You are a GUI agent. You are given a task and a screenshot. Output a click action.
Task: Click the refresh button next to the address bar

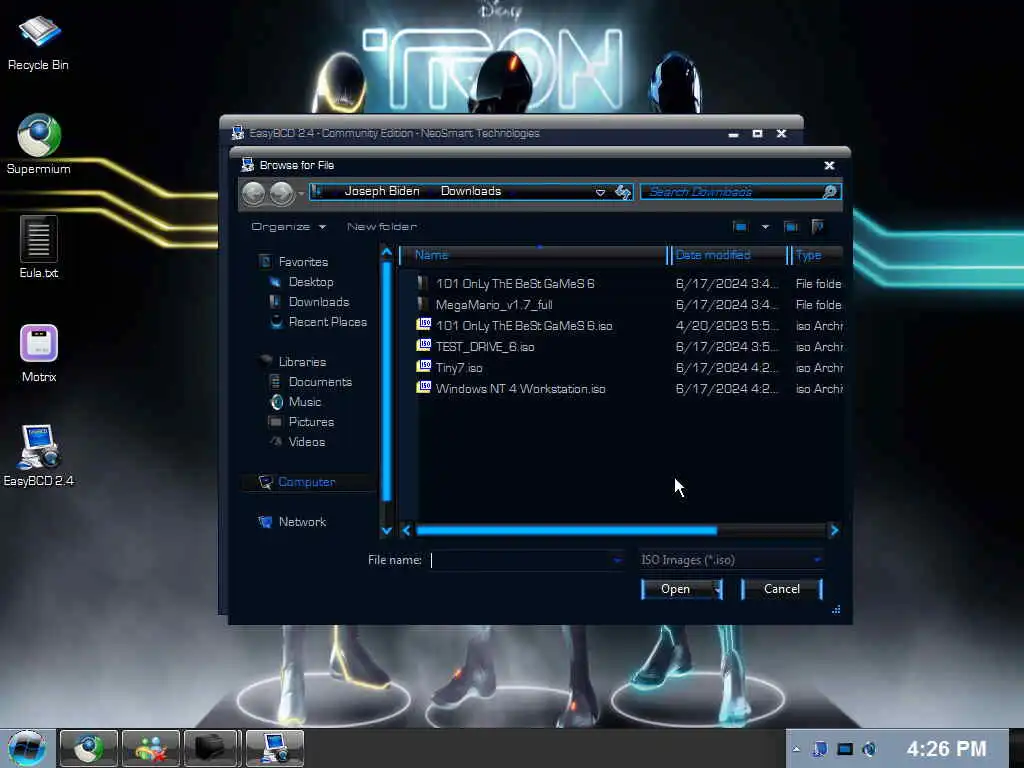[x=623, y=192]
